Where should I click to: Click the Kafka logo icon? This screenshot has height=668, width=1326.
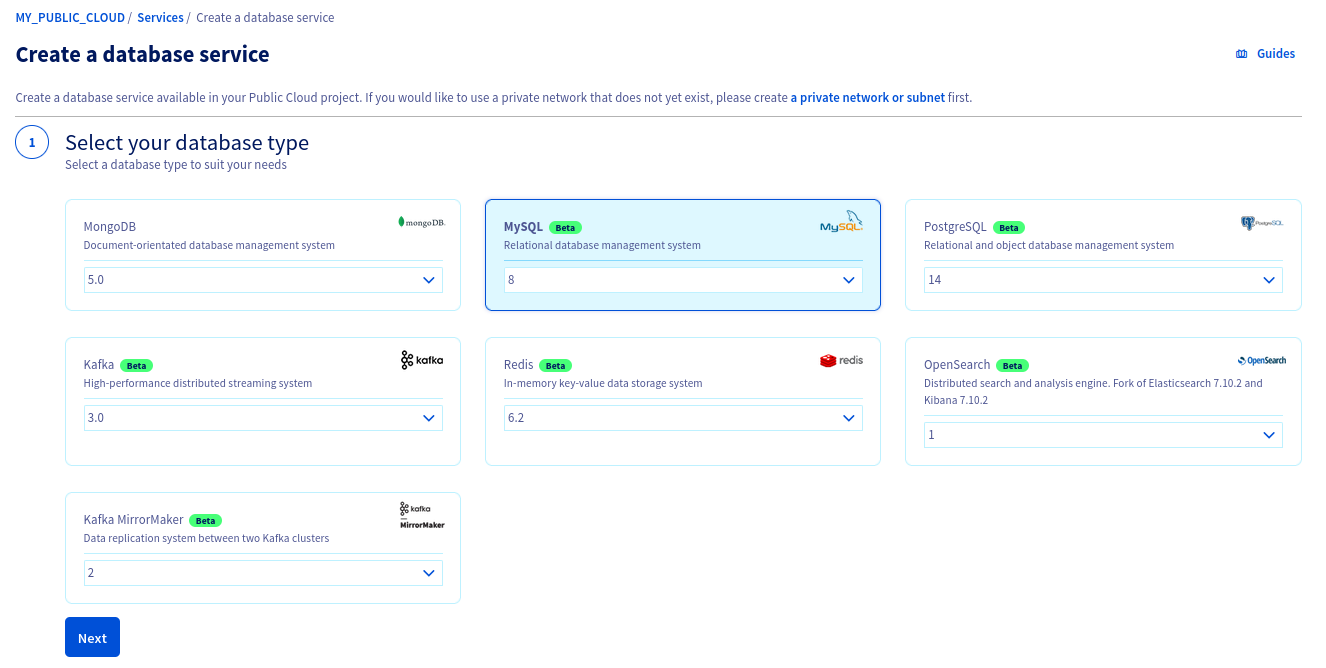(421, 361)
